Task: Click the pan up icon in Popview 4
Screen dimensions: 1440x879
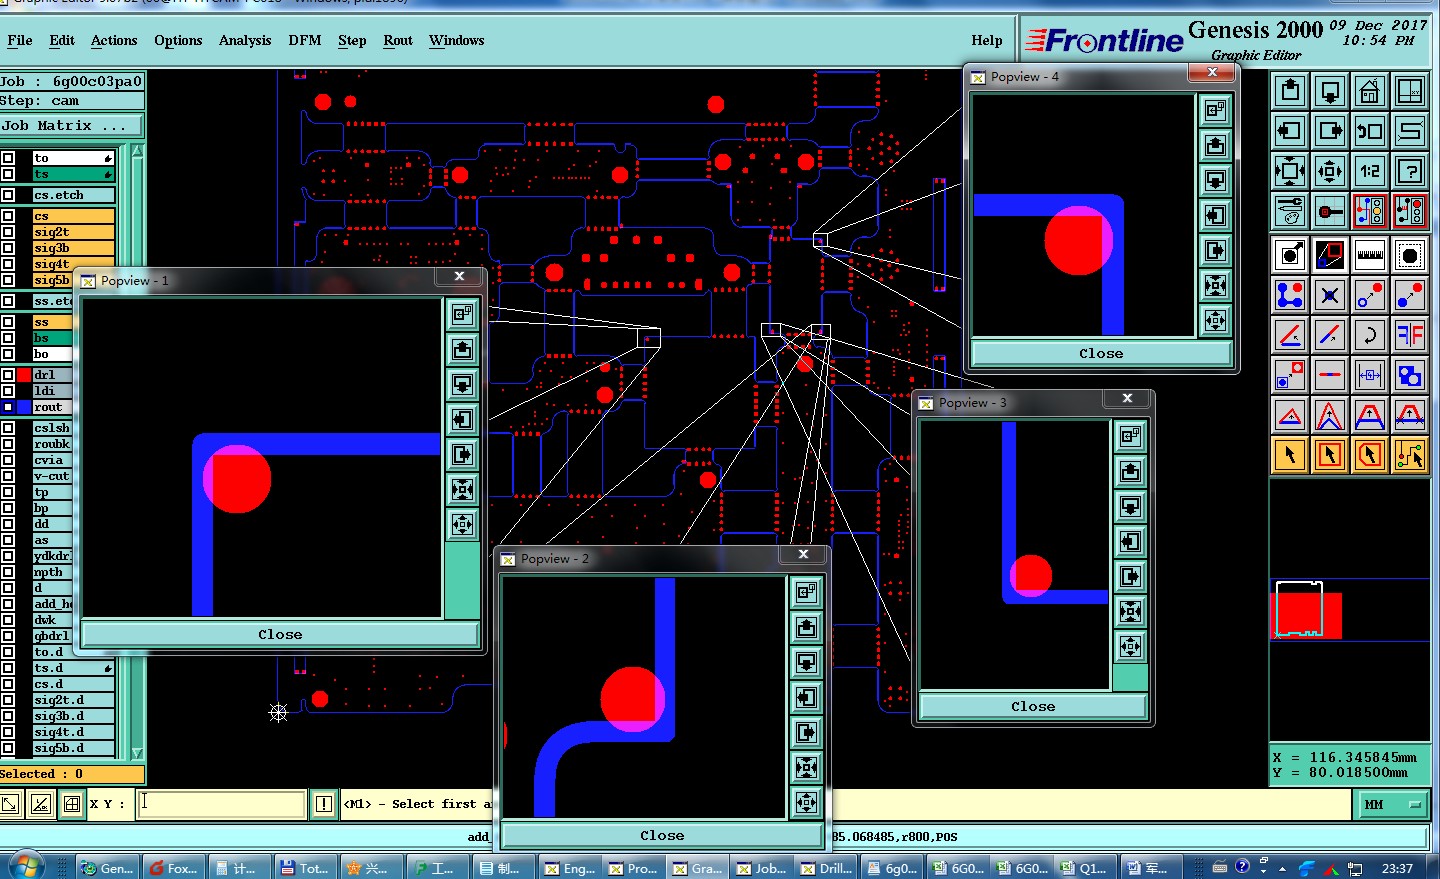Action: 1215,145
